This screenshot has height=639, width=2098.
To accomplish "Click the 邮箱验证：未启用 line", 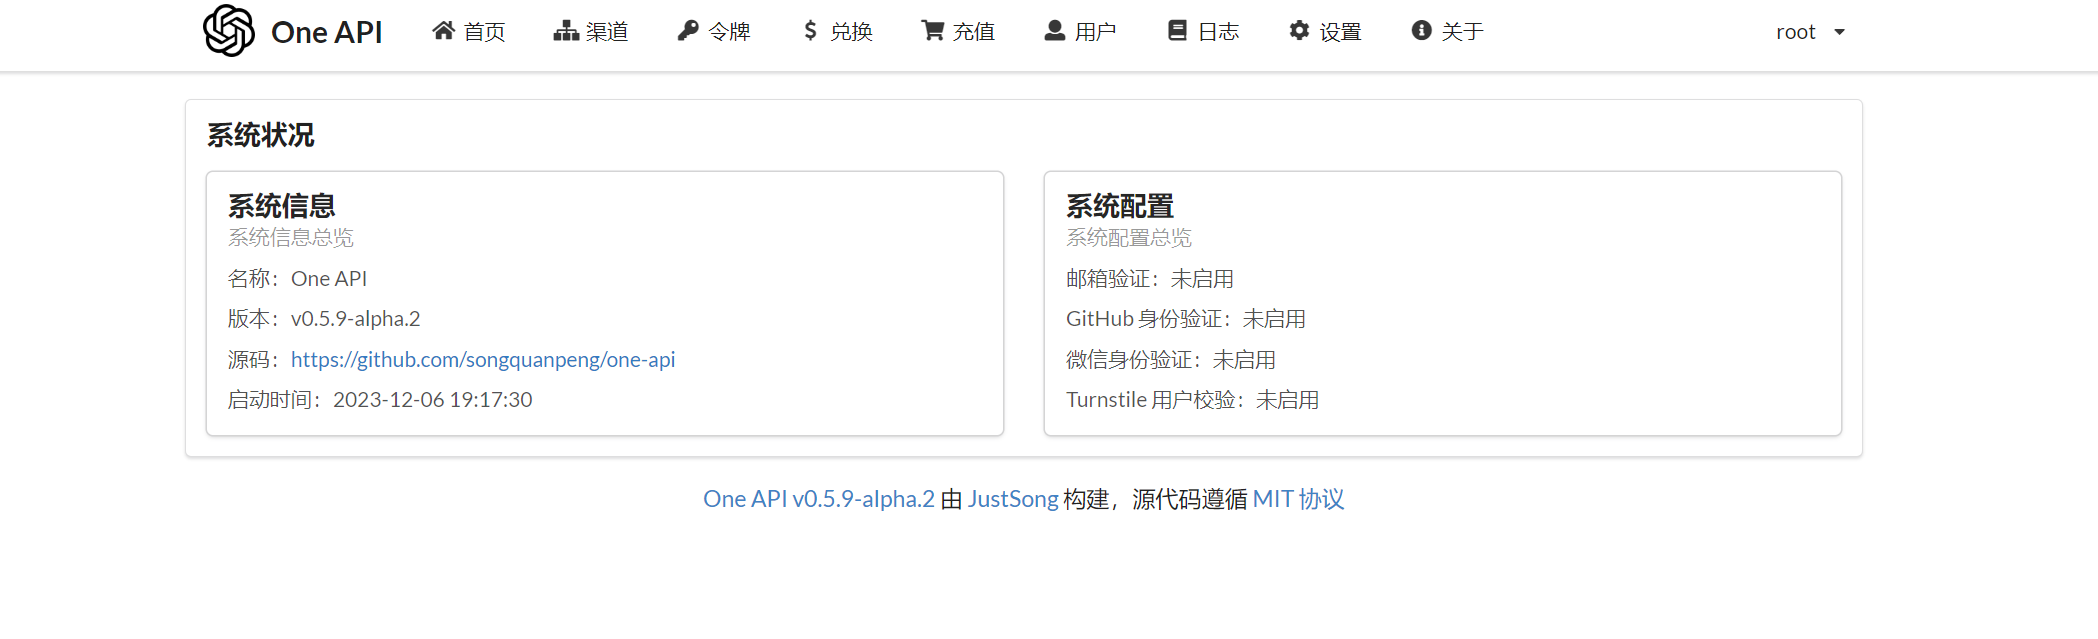I will tap(1150, 279).
